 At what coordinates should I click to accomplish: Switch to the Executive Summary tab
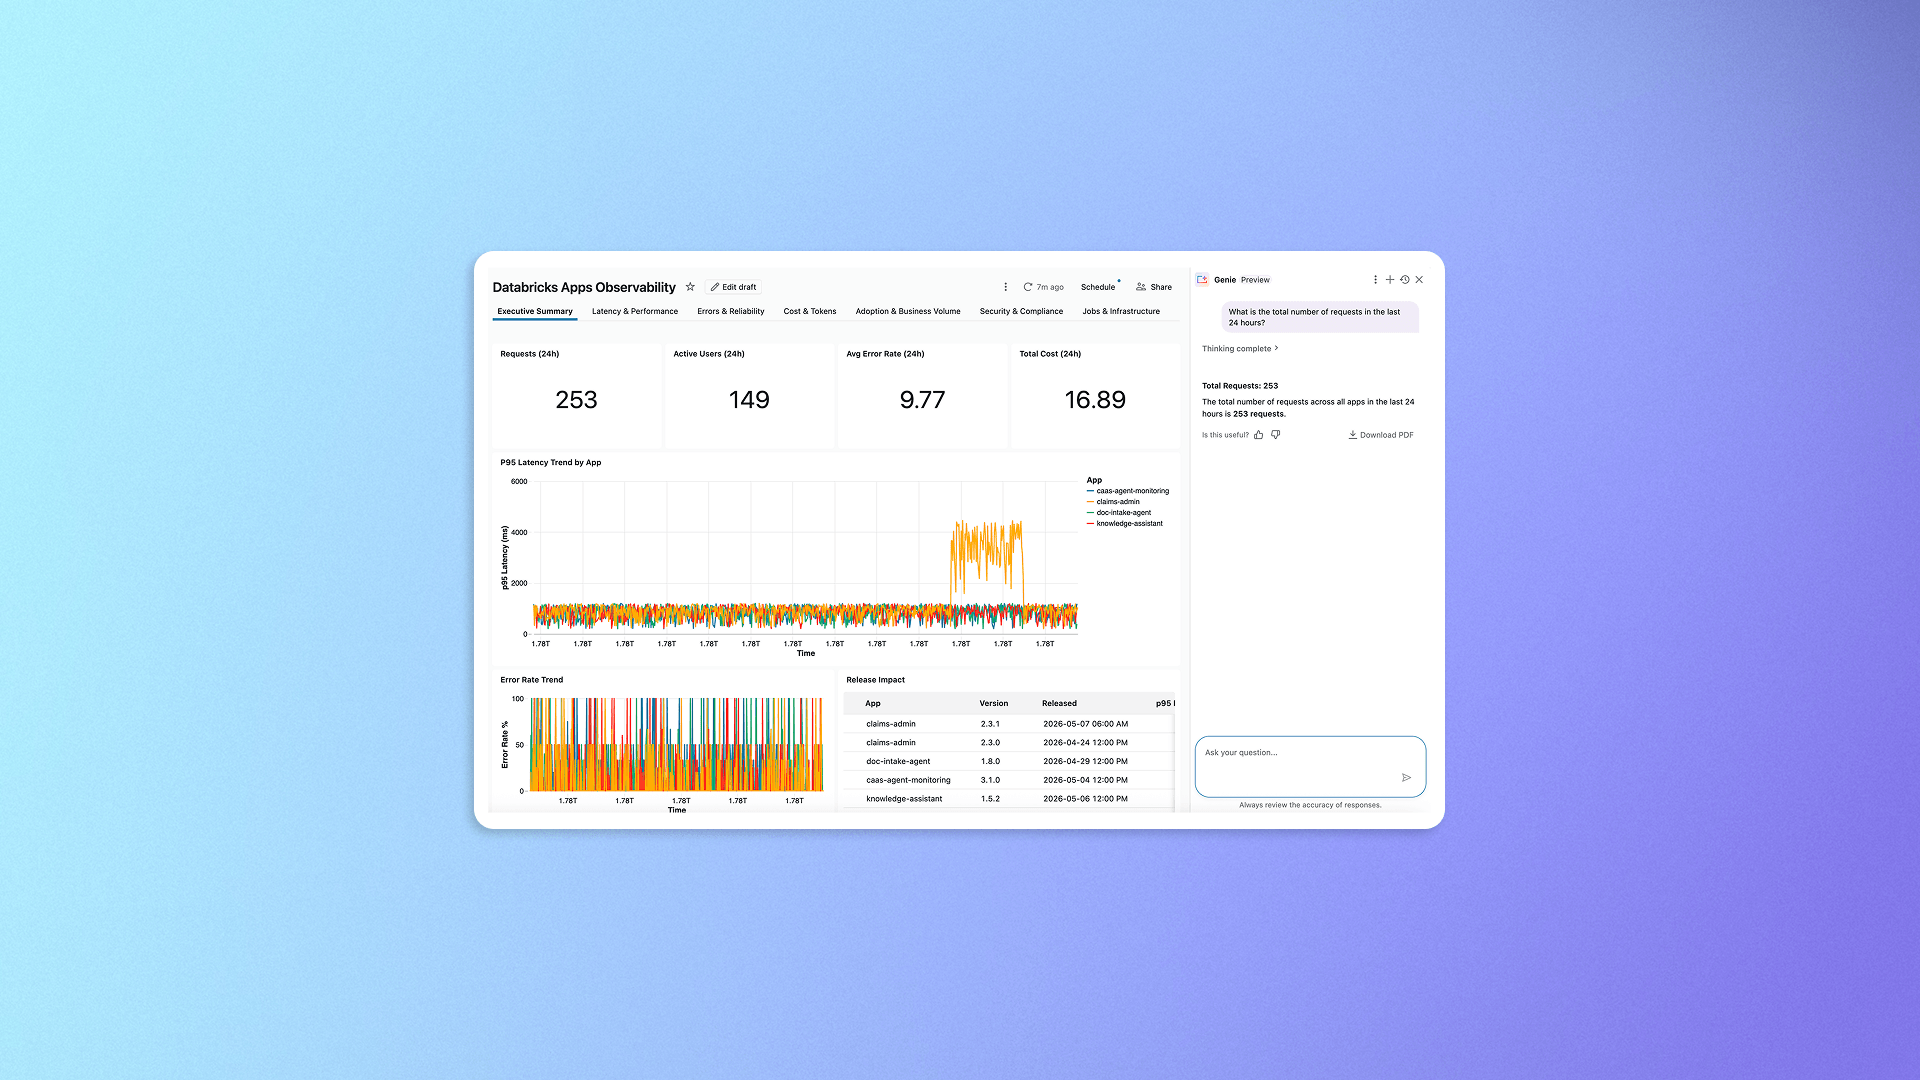click(x=535, y=312)
